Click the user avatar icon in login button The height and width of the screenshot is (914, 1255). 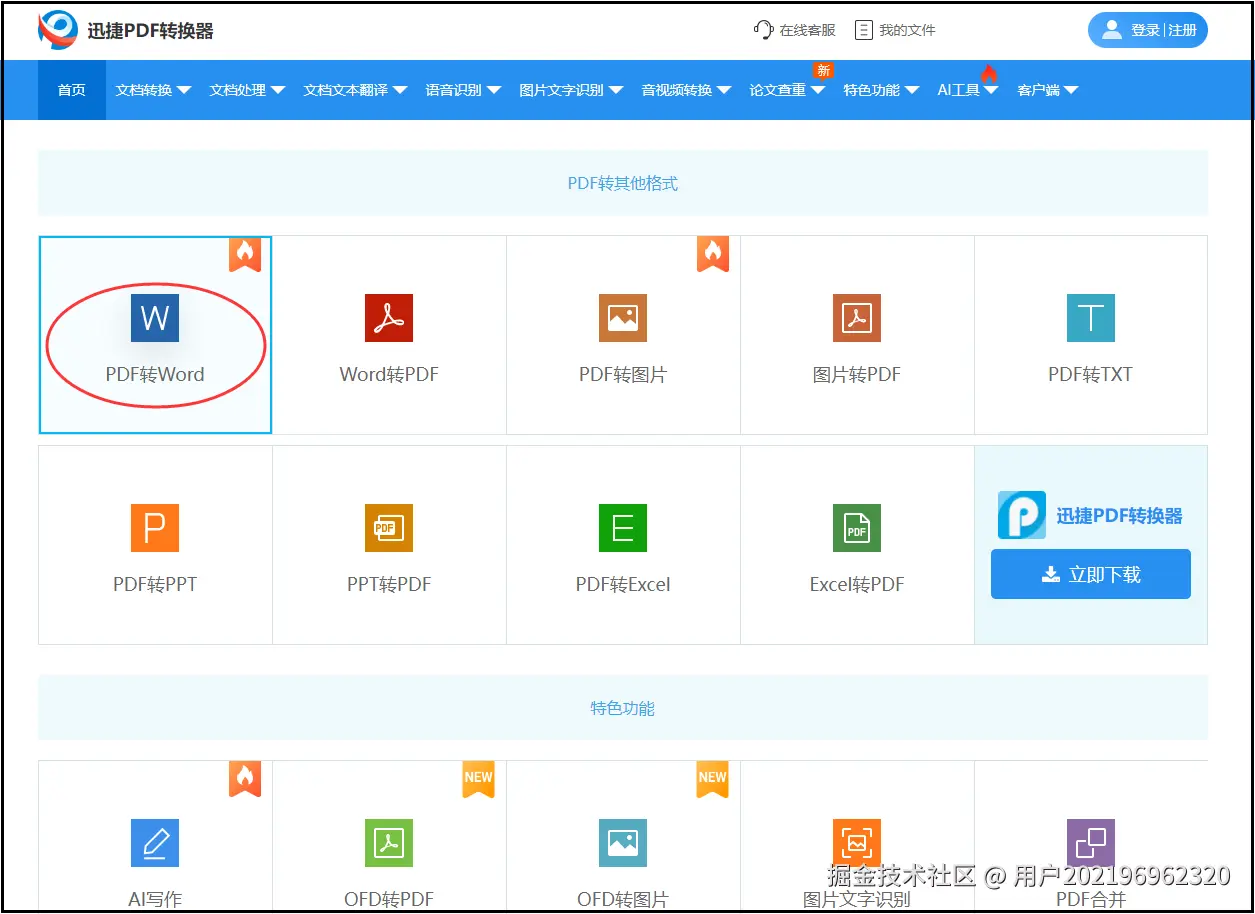pyautogui.click(x=1112, y=30)
